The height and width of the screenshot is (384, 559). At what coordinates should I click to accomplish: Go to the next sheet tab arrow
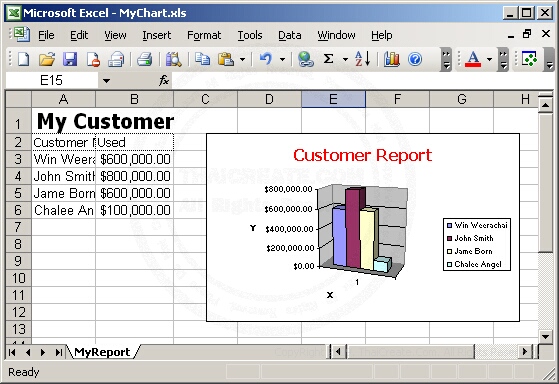tap(43, 352)
